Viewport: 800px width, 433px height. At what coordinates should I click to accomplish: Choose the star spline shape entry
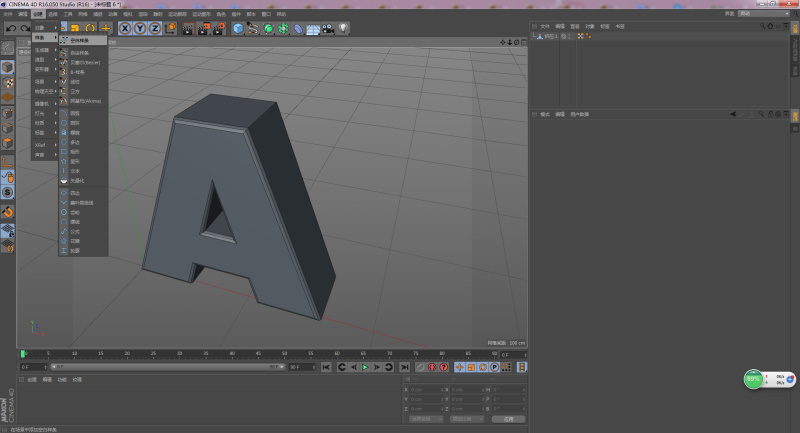coord(83,161)
